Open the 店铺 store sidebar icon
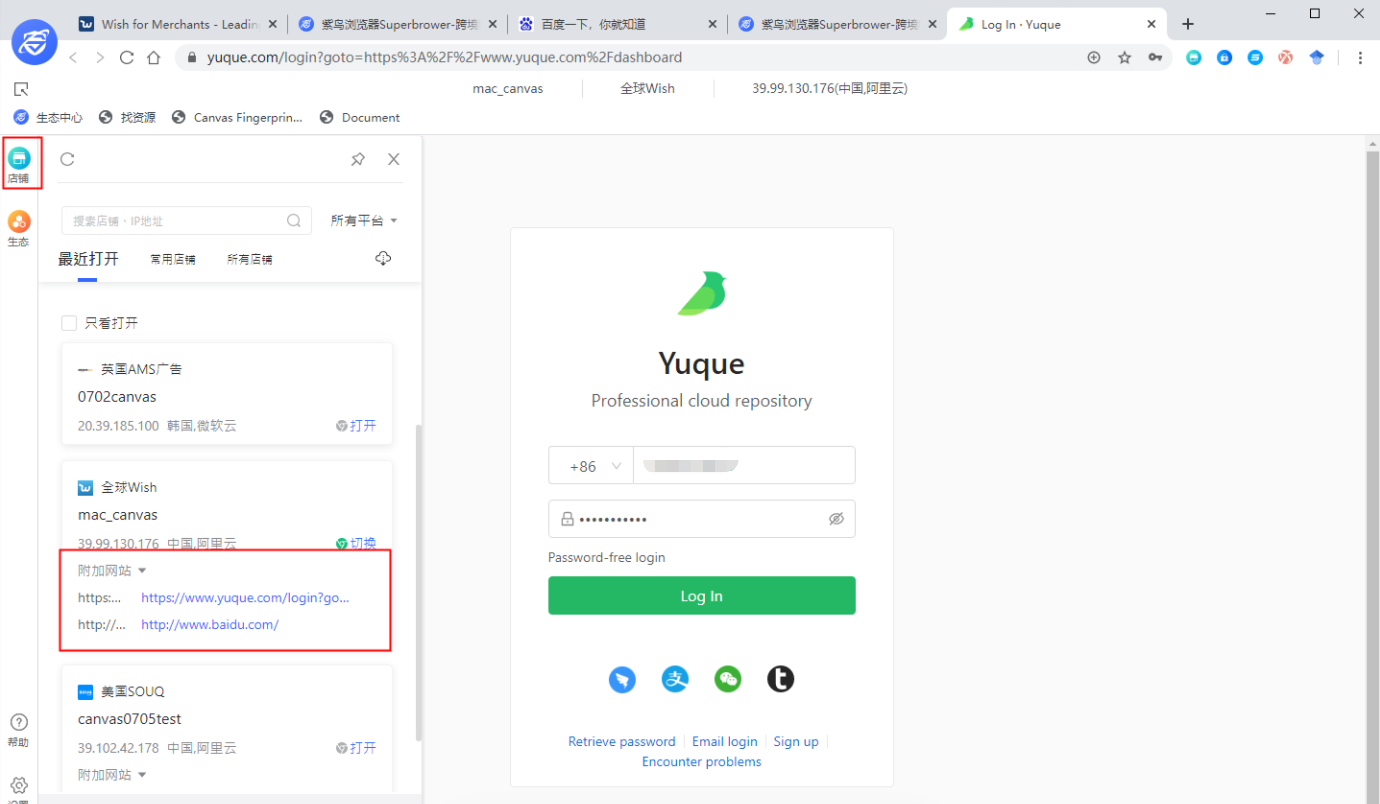Viewport: 1380px width, 804px height. coord(19,163)
